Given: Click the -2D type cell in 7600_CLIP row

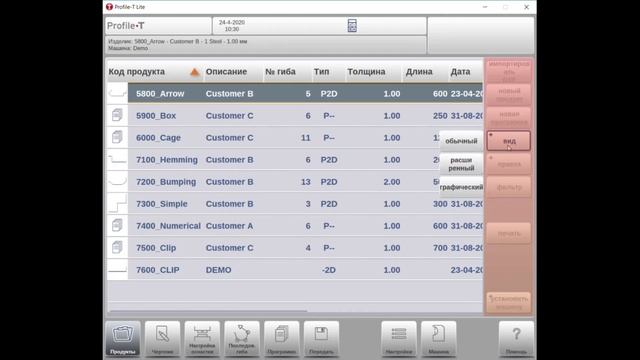Looking at the screenshot, I should (x=329, y=270).
